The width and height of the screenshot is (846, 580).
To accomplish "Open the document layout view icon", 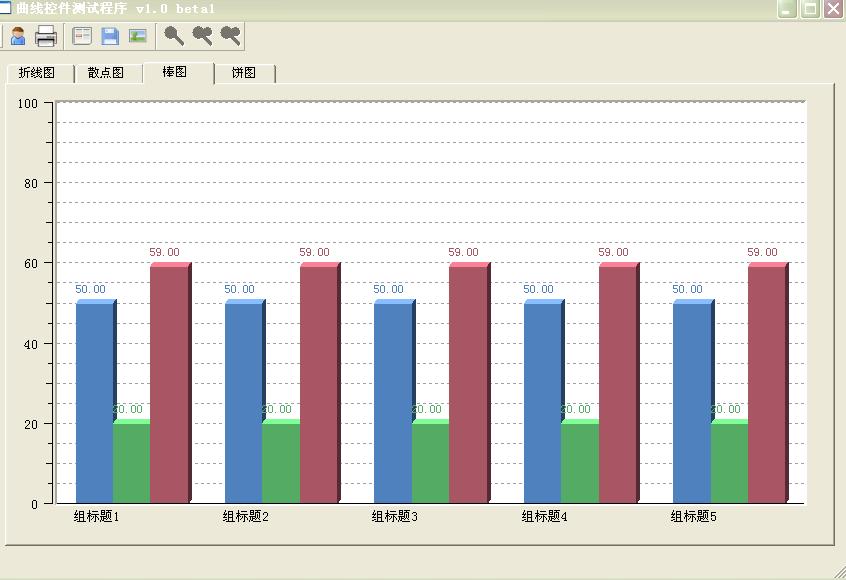I will [82, 36].
